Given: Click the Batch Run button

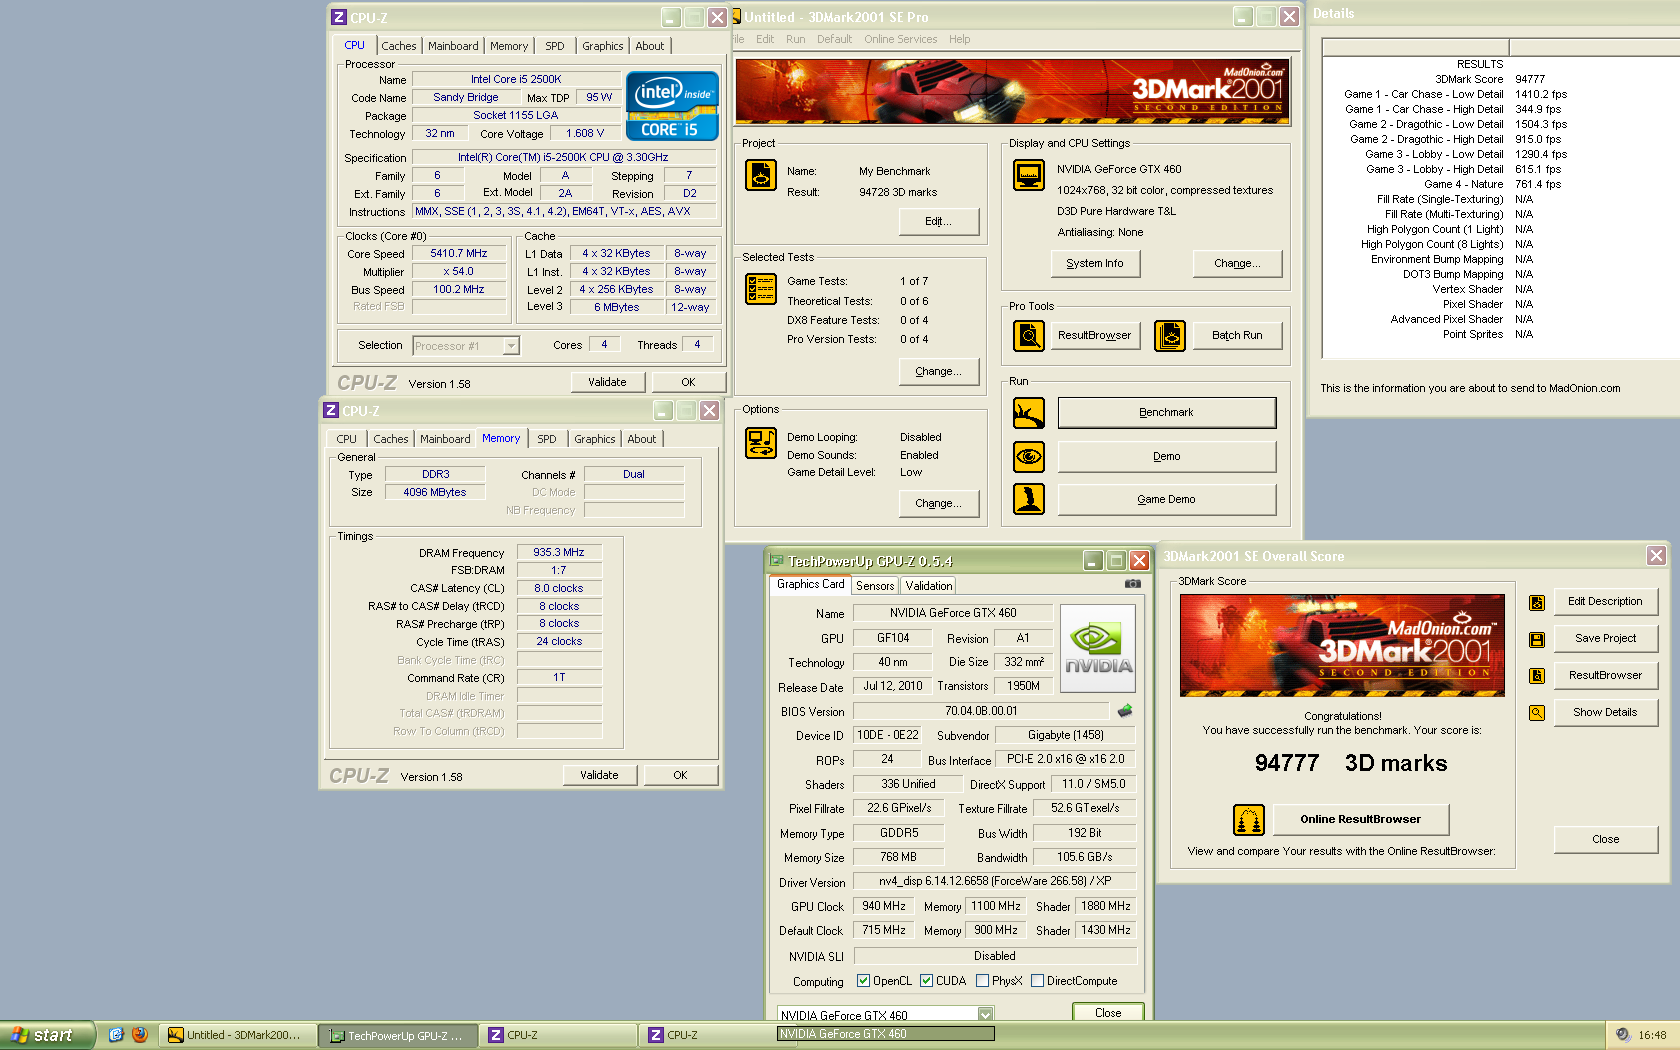Looking at the screenshot, I should [1237, 336].
